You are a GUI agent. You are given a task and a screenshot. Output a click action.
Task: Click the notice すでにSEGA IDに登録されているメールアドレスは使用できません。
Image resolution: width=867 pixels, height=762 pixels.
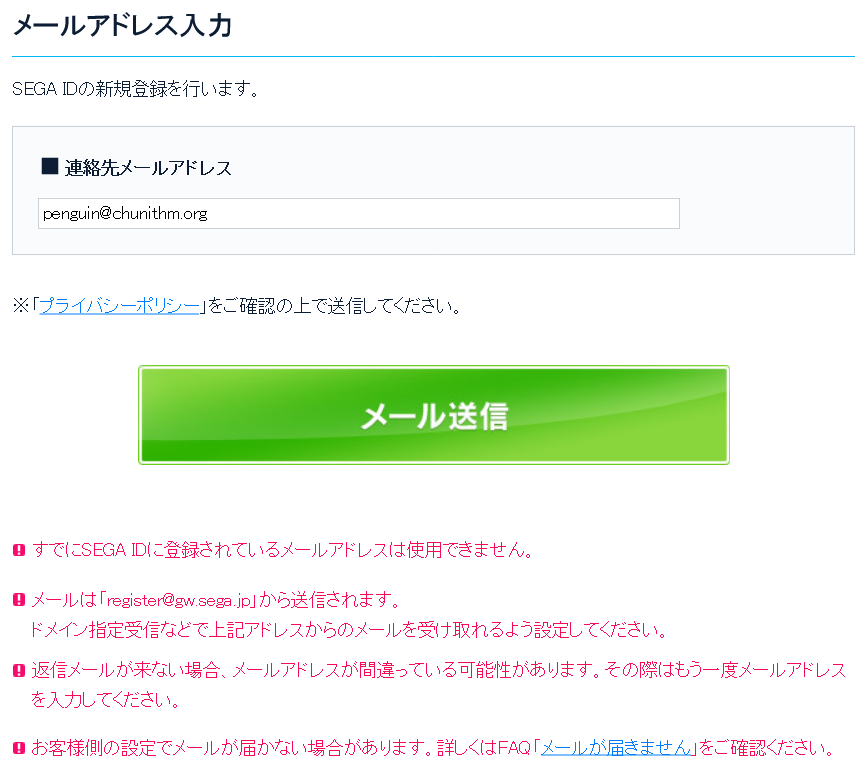click(x=282, y=550)
